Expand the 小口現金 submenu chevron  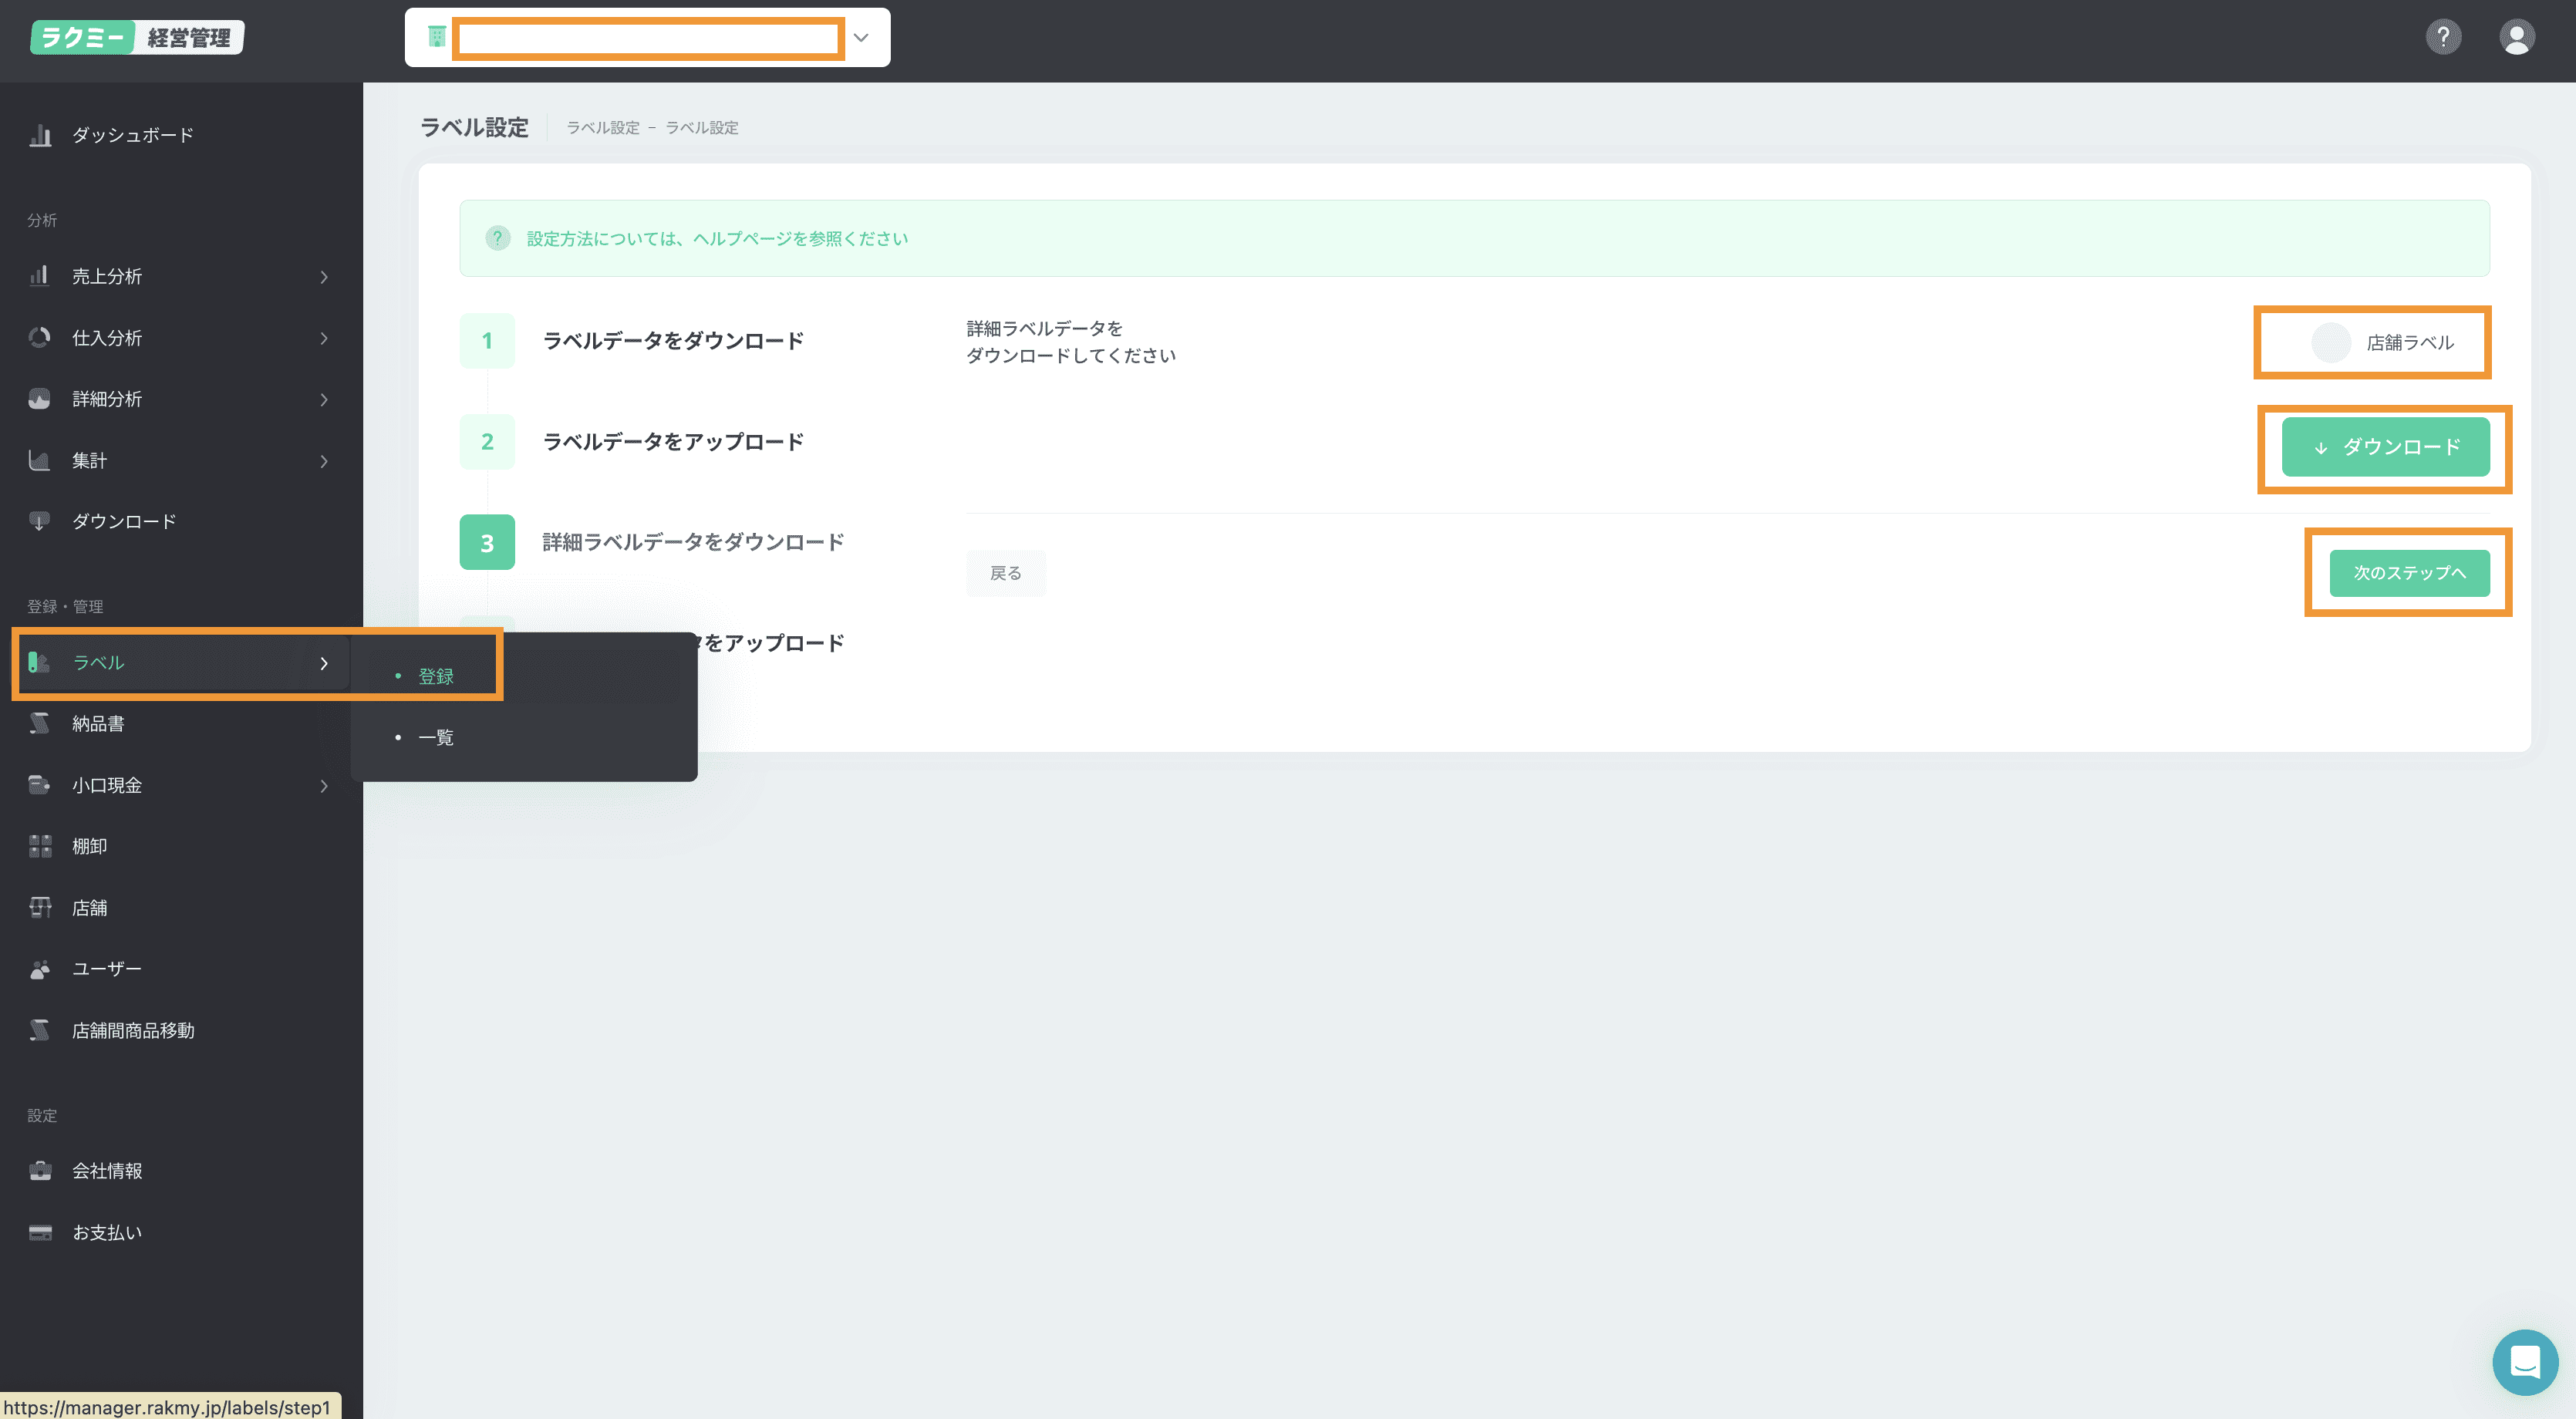324,786
